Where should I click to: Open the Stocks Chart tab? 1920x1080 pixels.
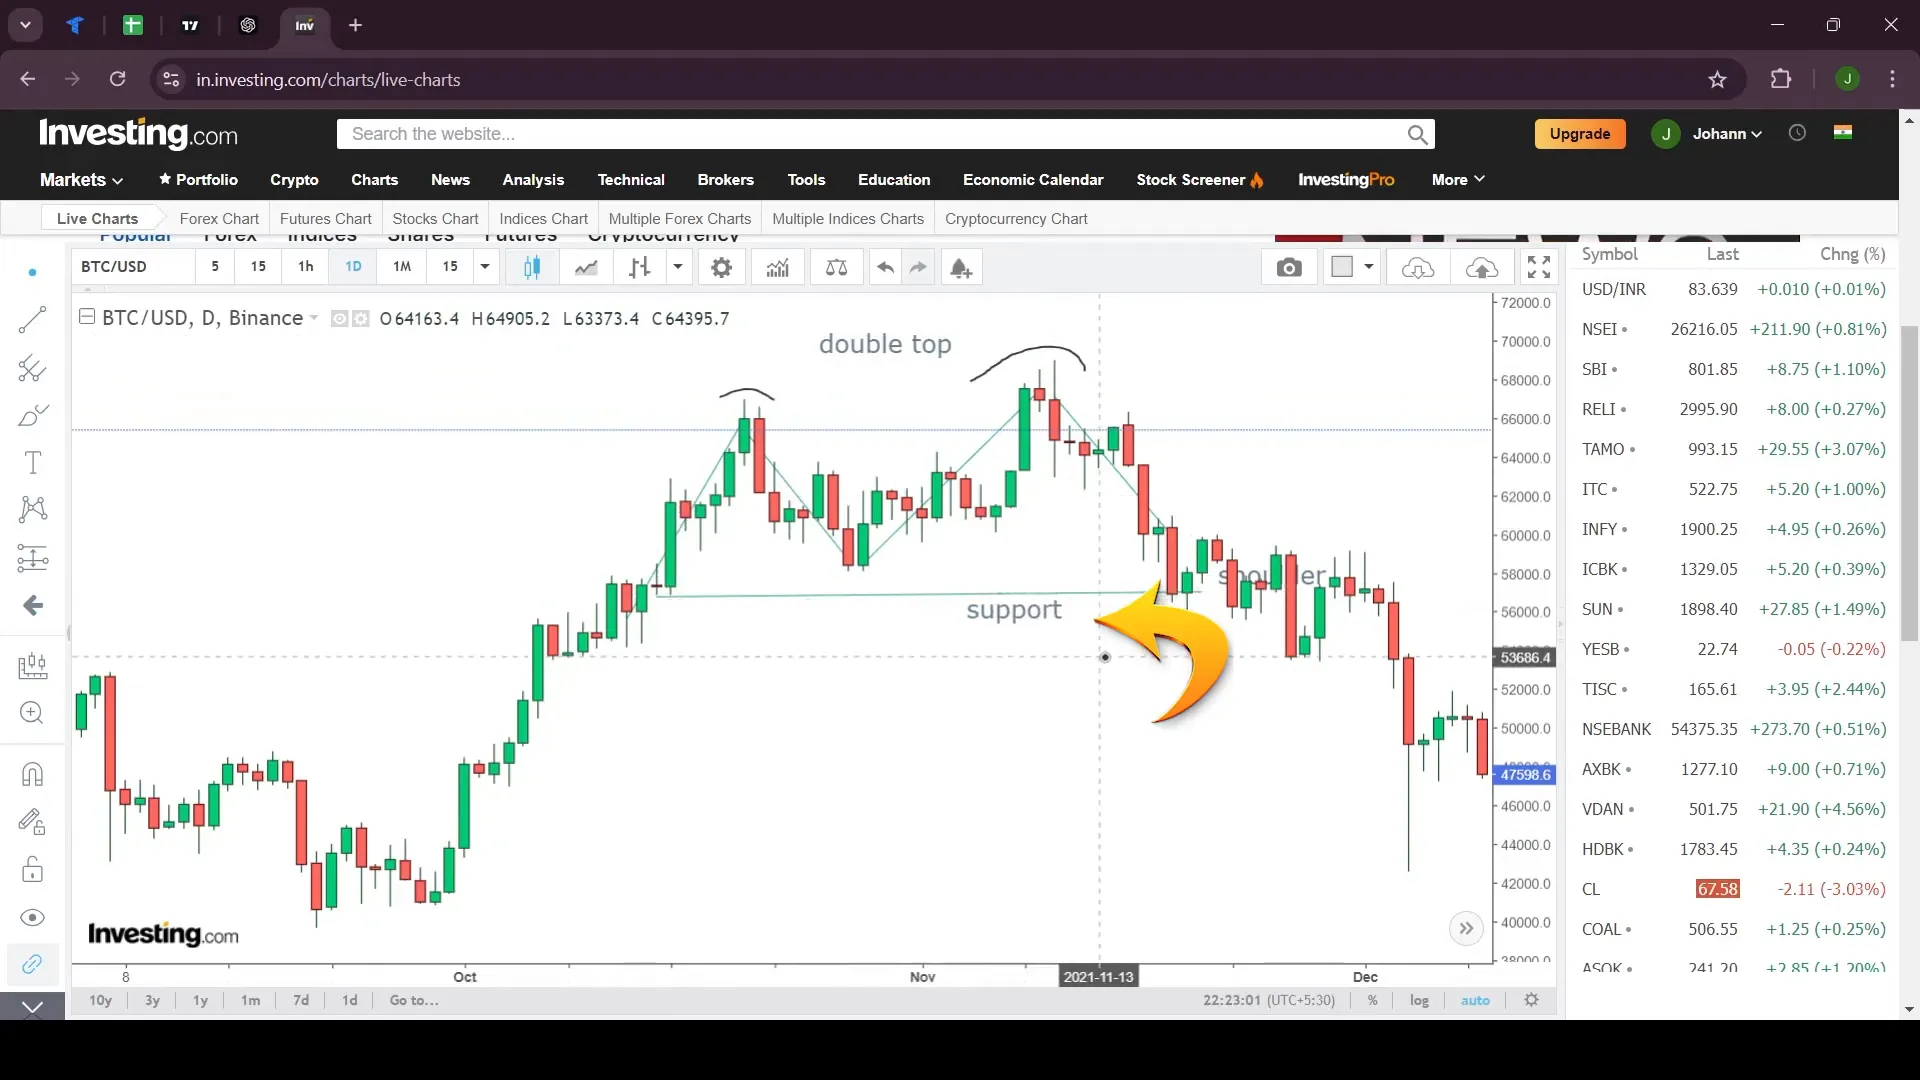(435, 219)
